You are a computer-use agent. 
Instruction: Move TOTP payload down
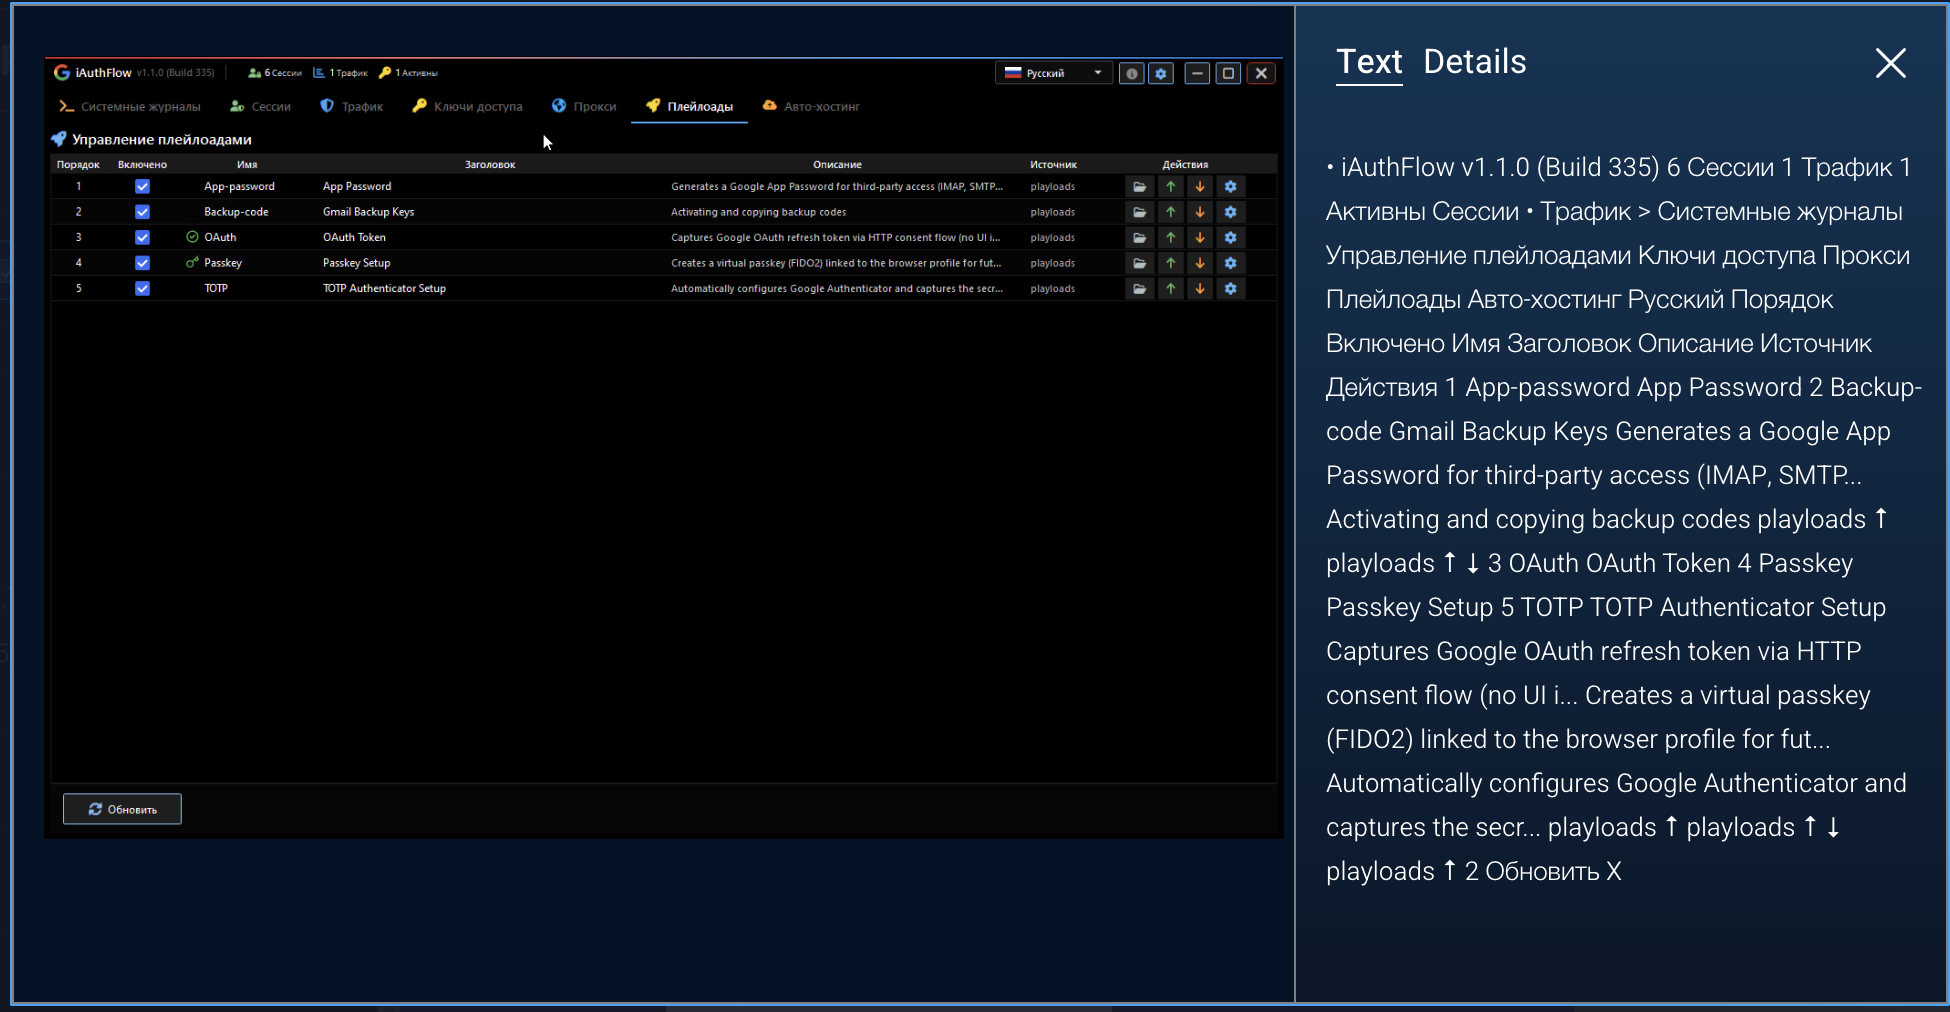pos(1200,289)
